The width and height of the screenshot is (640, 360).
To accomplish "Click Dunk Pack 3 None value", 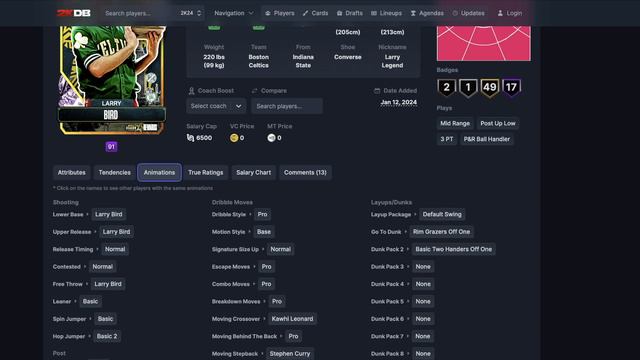I will point(423,267).
